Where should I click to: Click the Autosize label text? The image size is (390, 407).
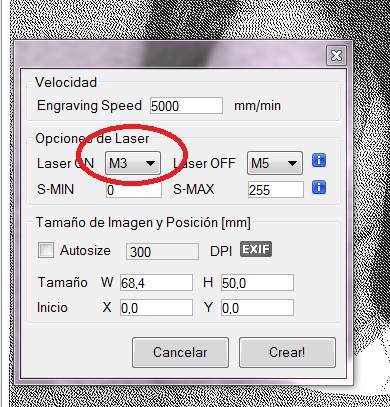click(x=85, y=250)
